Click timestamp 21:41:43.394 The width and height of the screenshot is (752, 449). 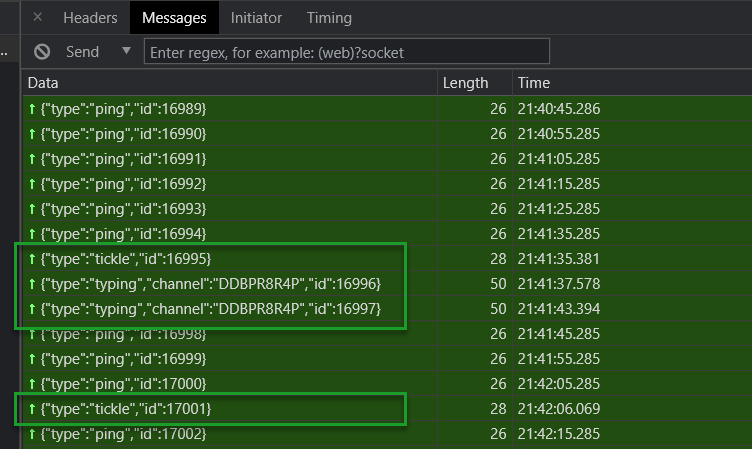click(x=559, y=308)
